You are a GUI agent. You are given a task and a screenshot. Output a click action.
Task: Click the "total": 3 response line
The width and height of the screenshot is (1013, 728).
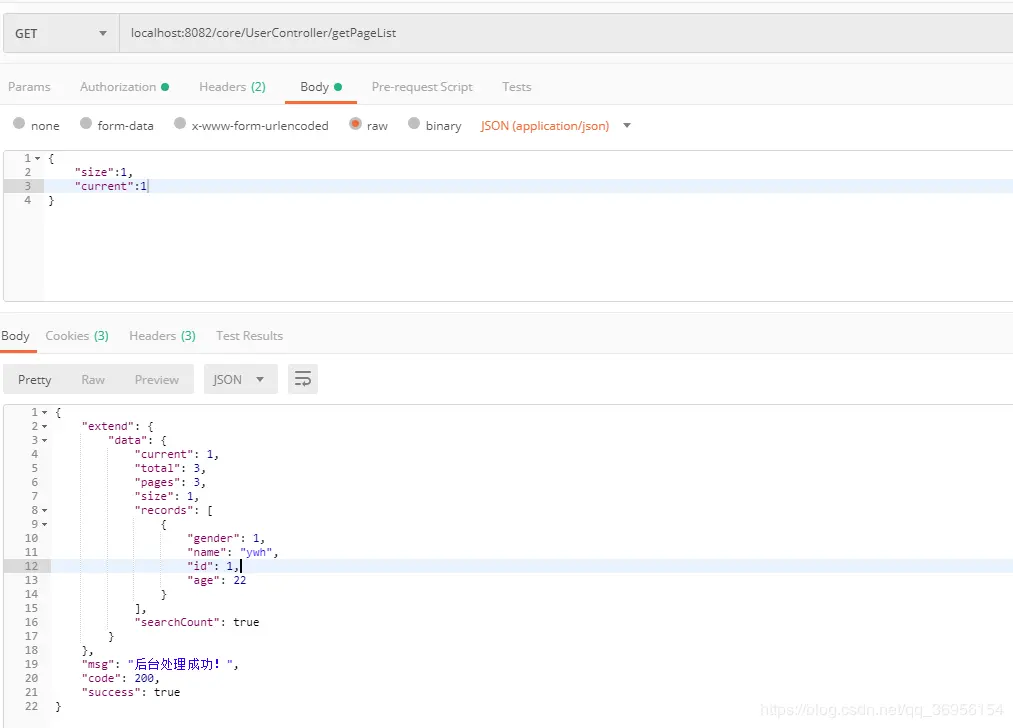[x=170, y=468]
